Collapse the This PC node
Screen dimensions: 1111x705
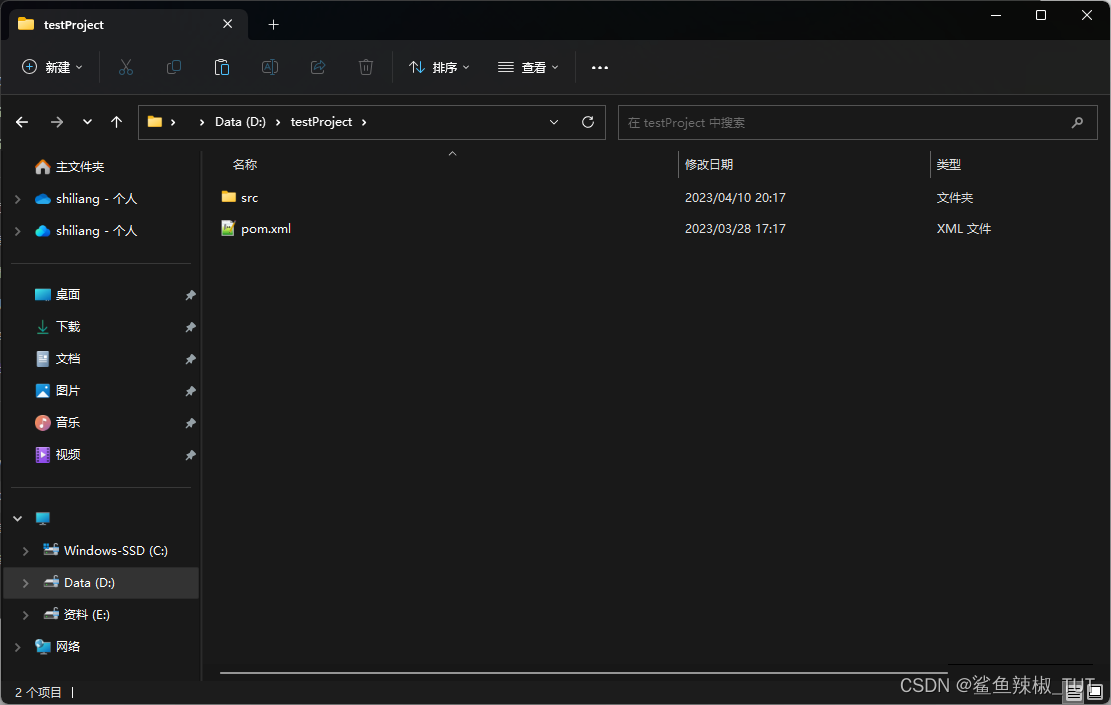[18, 519]
